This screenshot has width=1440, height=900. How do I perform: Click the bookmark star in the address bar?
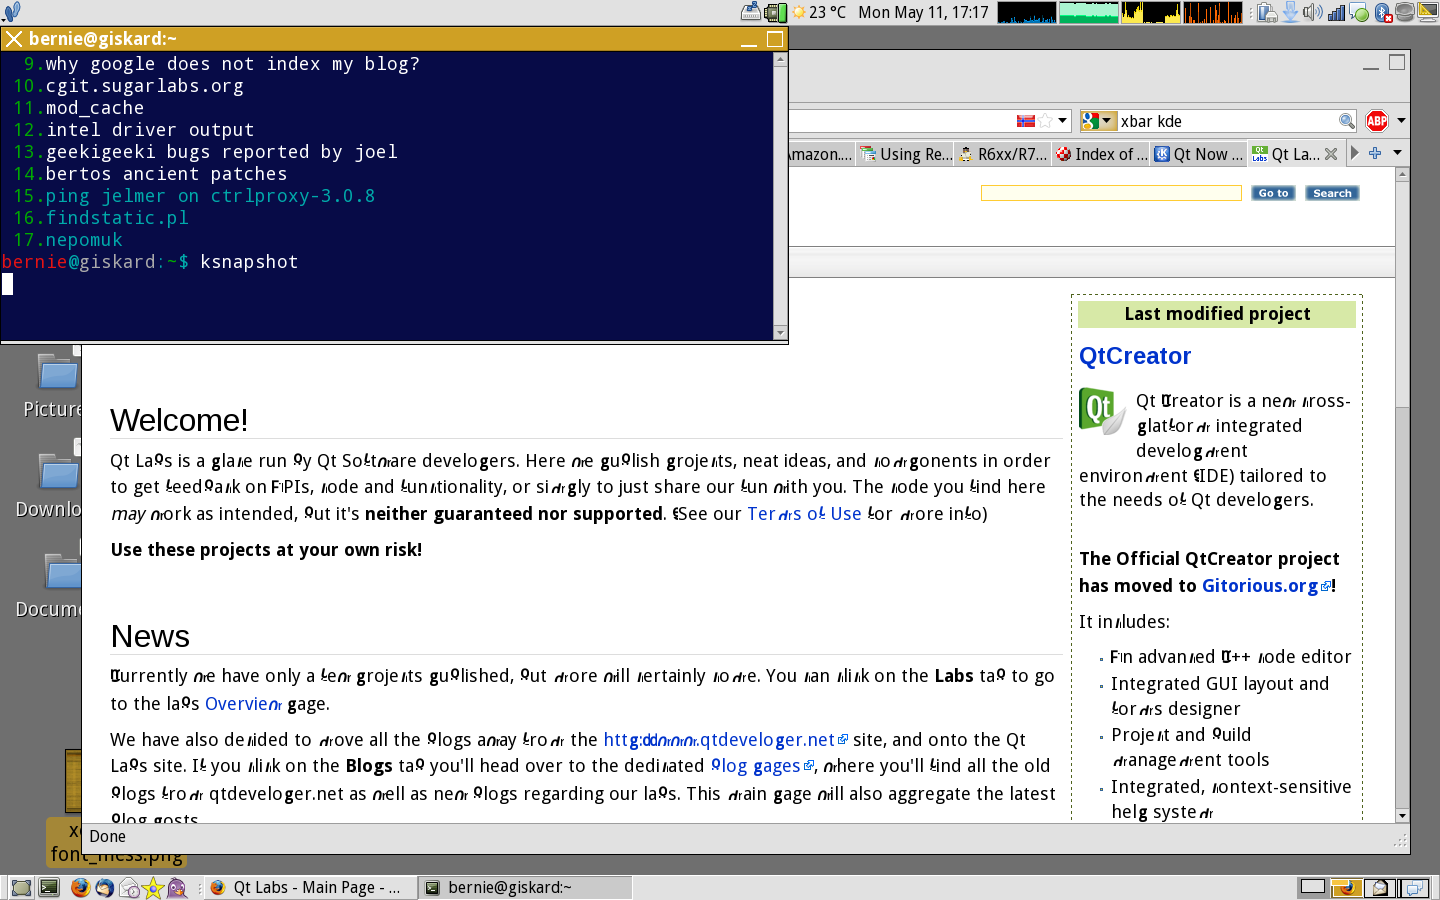coord(1045,121)
